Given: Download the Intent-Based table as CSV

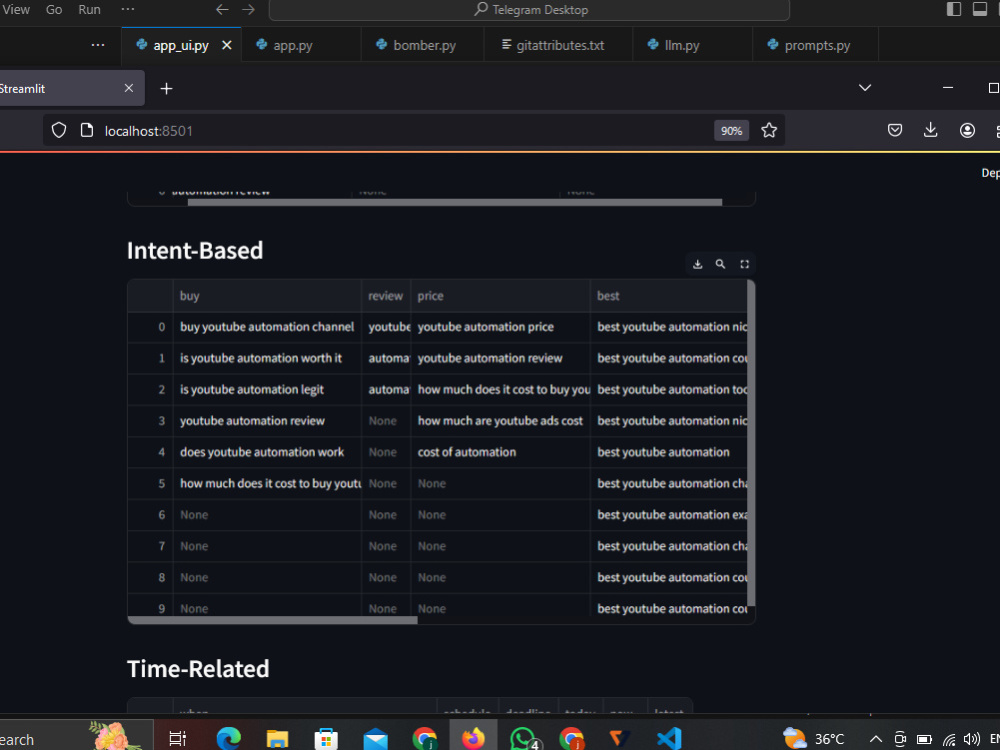Looking at the screenshot, I should pos(697,264).
